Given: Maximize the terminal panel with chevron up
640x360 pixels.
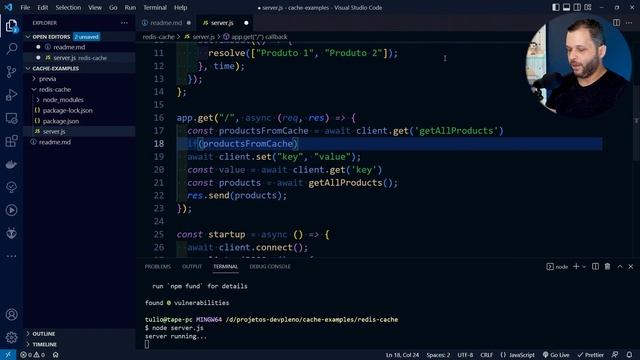Looking at the screenshot, I should [x=620, y=267].
